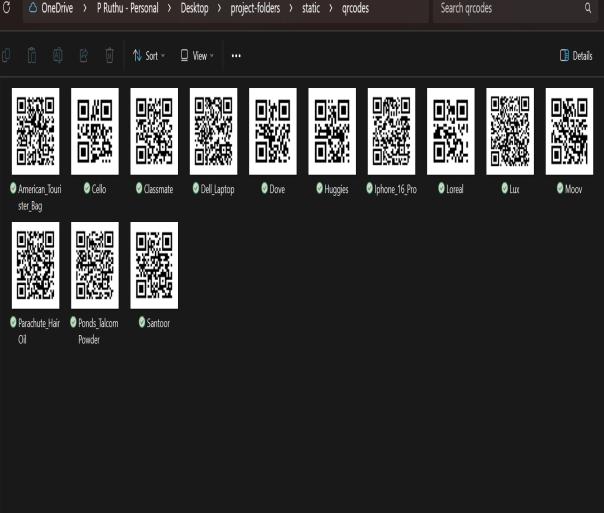The width and height of the screenshot is (604, 513).
Task: Expand chevron after Desktop breadcrumb
Action: pyautogui.click(x=219, y=8)
